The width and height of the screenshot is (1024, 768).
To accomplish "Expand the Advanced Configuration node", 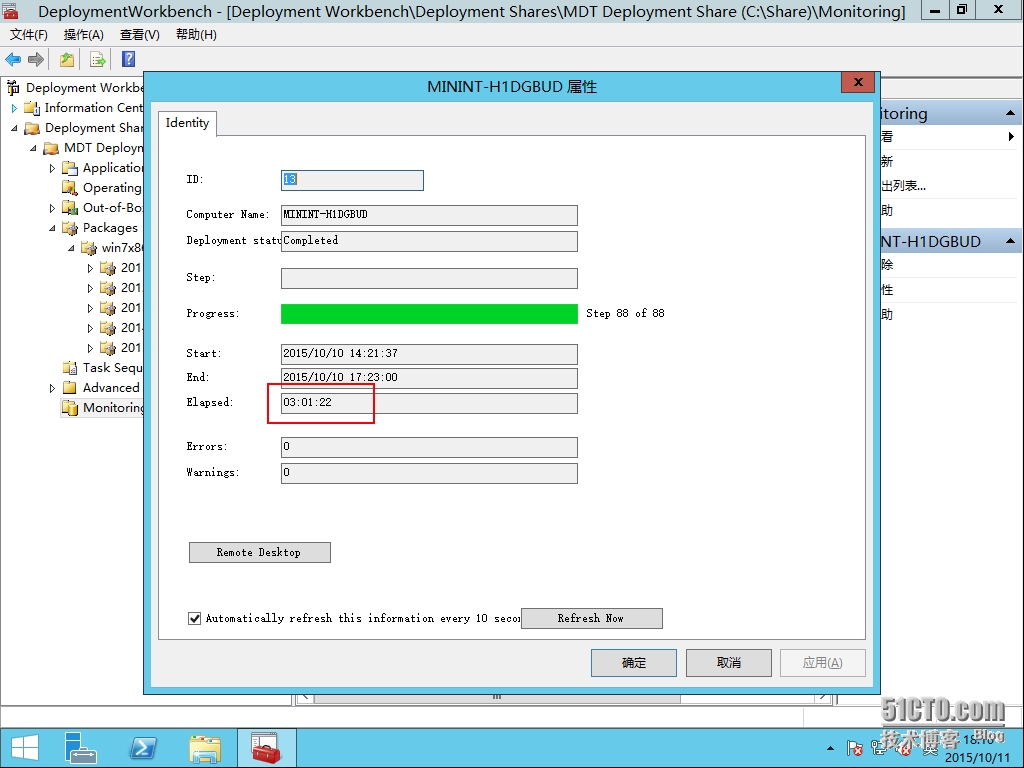I will pyautogui.click(x=52, y=388).
